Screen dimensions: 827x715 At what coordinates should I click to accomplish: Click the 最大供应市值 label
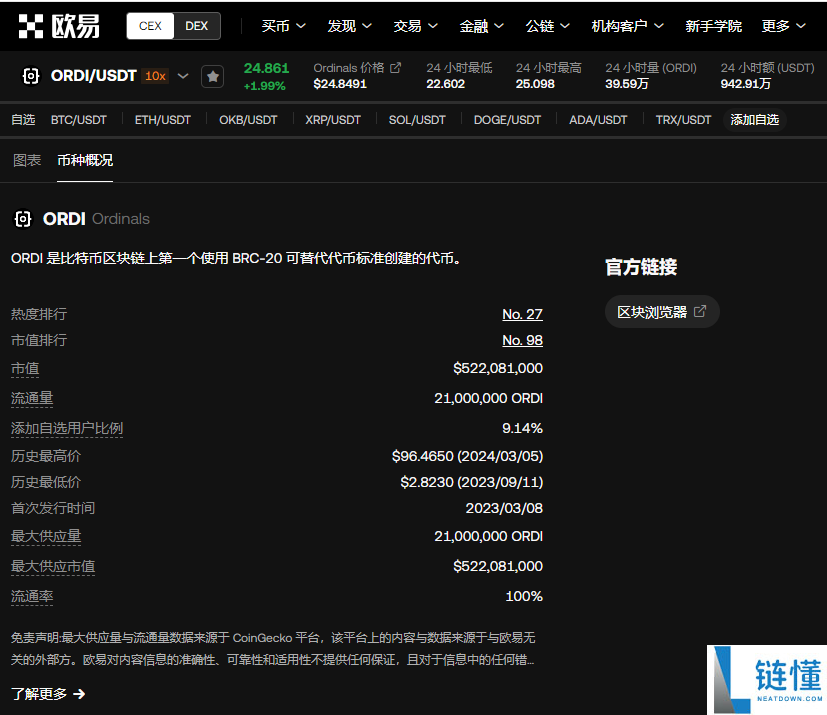53,566
